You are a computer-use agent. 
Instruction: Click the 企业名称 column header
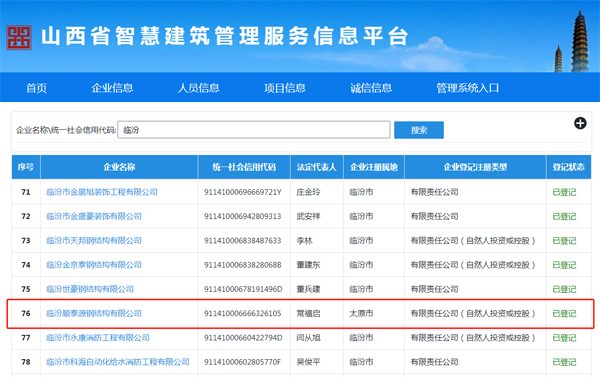pos(119,167)
